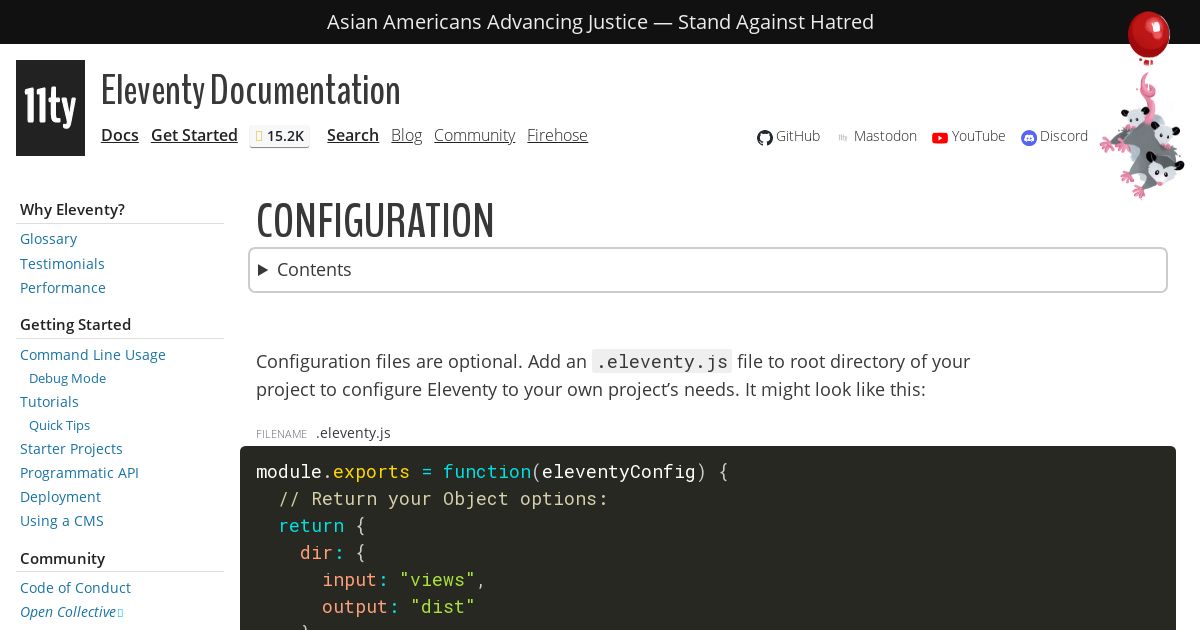Open the Firehose link
The height and width of the screenshot is (630, 1200).
pos(557,135)
